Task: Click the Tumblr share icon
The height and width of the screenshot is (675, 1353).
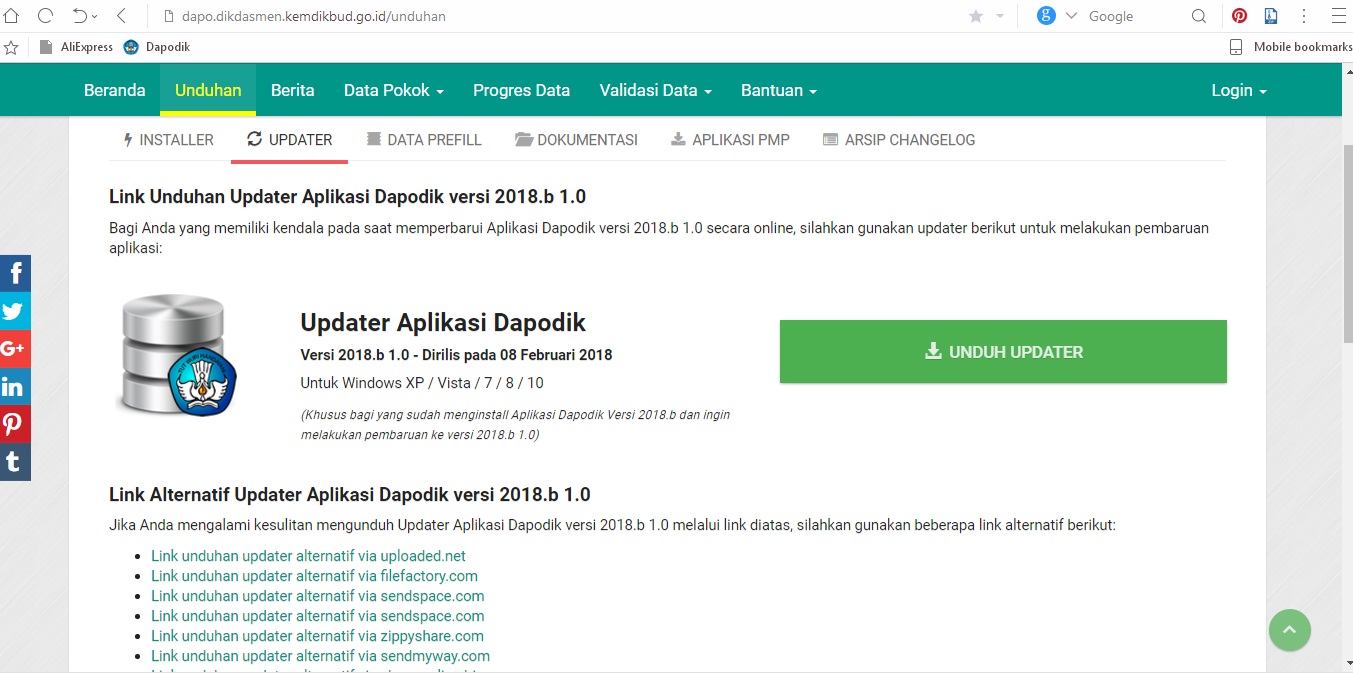Action: (15, 462)
